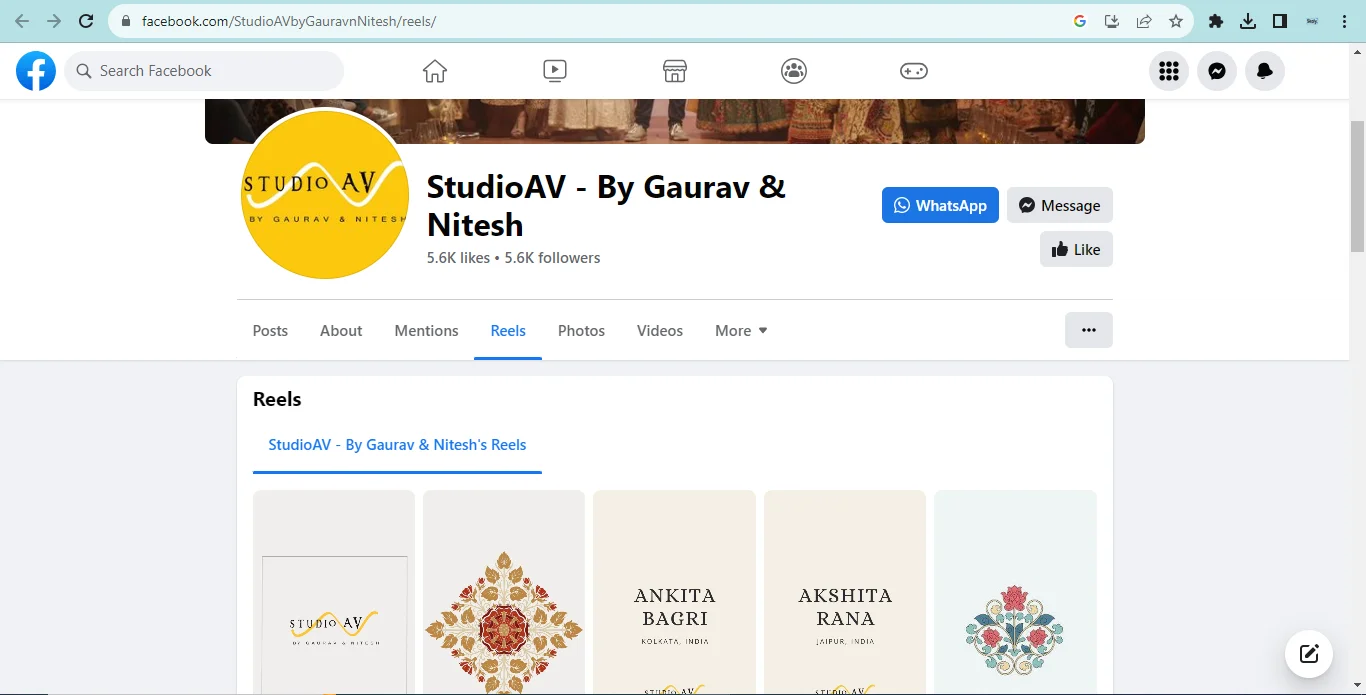The width and height of the screenshot is (1366, 695).
Task: Click the page cover photo
Action: click(675, 121)
